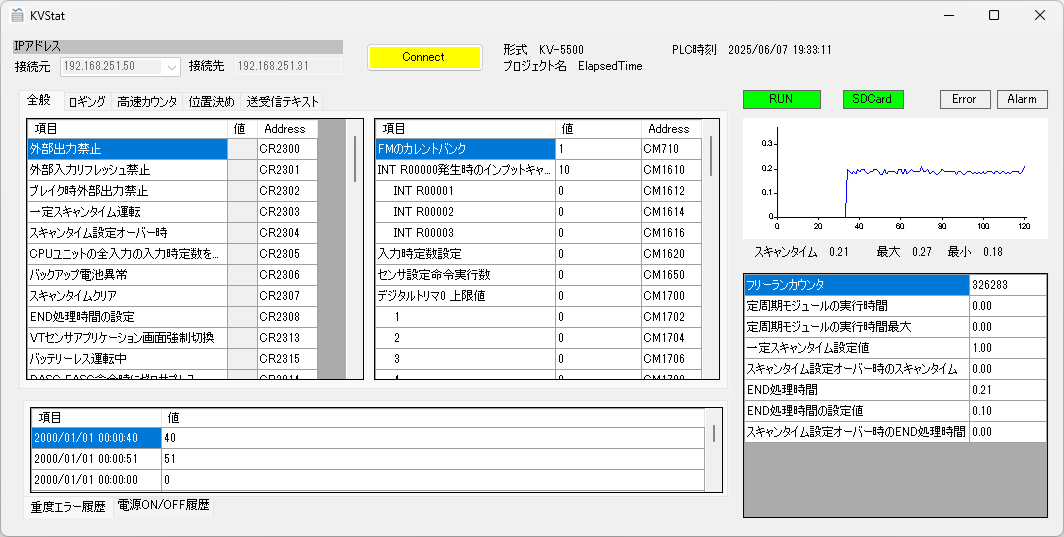Select the 位置決め tab
The image size is (1064, 537).
pos(211,102)
